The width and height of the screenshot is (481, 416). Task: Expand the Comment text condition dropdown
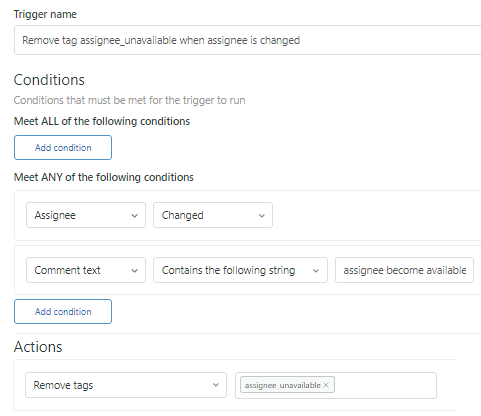click(x=86, y=270)
